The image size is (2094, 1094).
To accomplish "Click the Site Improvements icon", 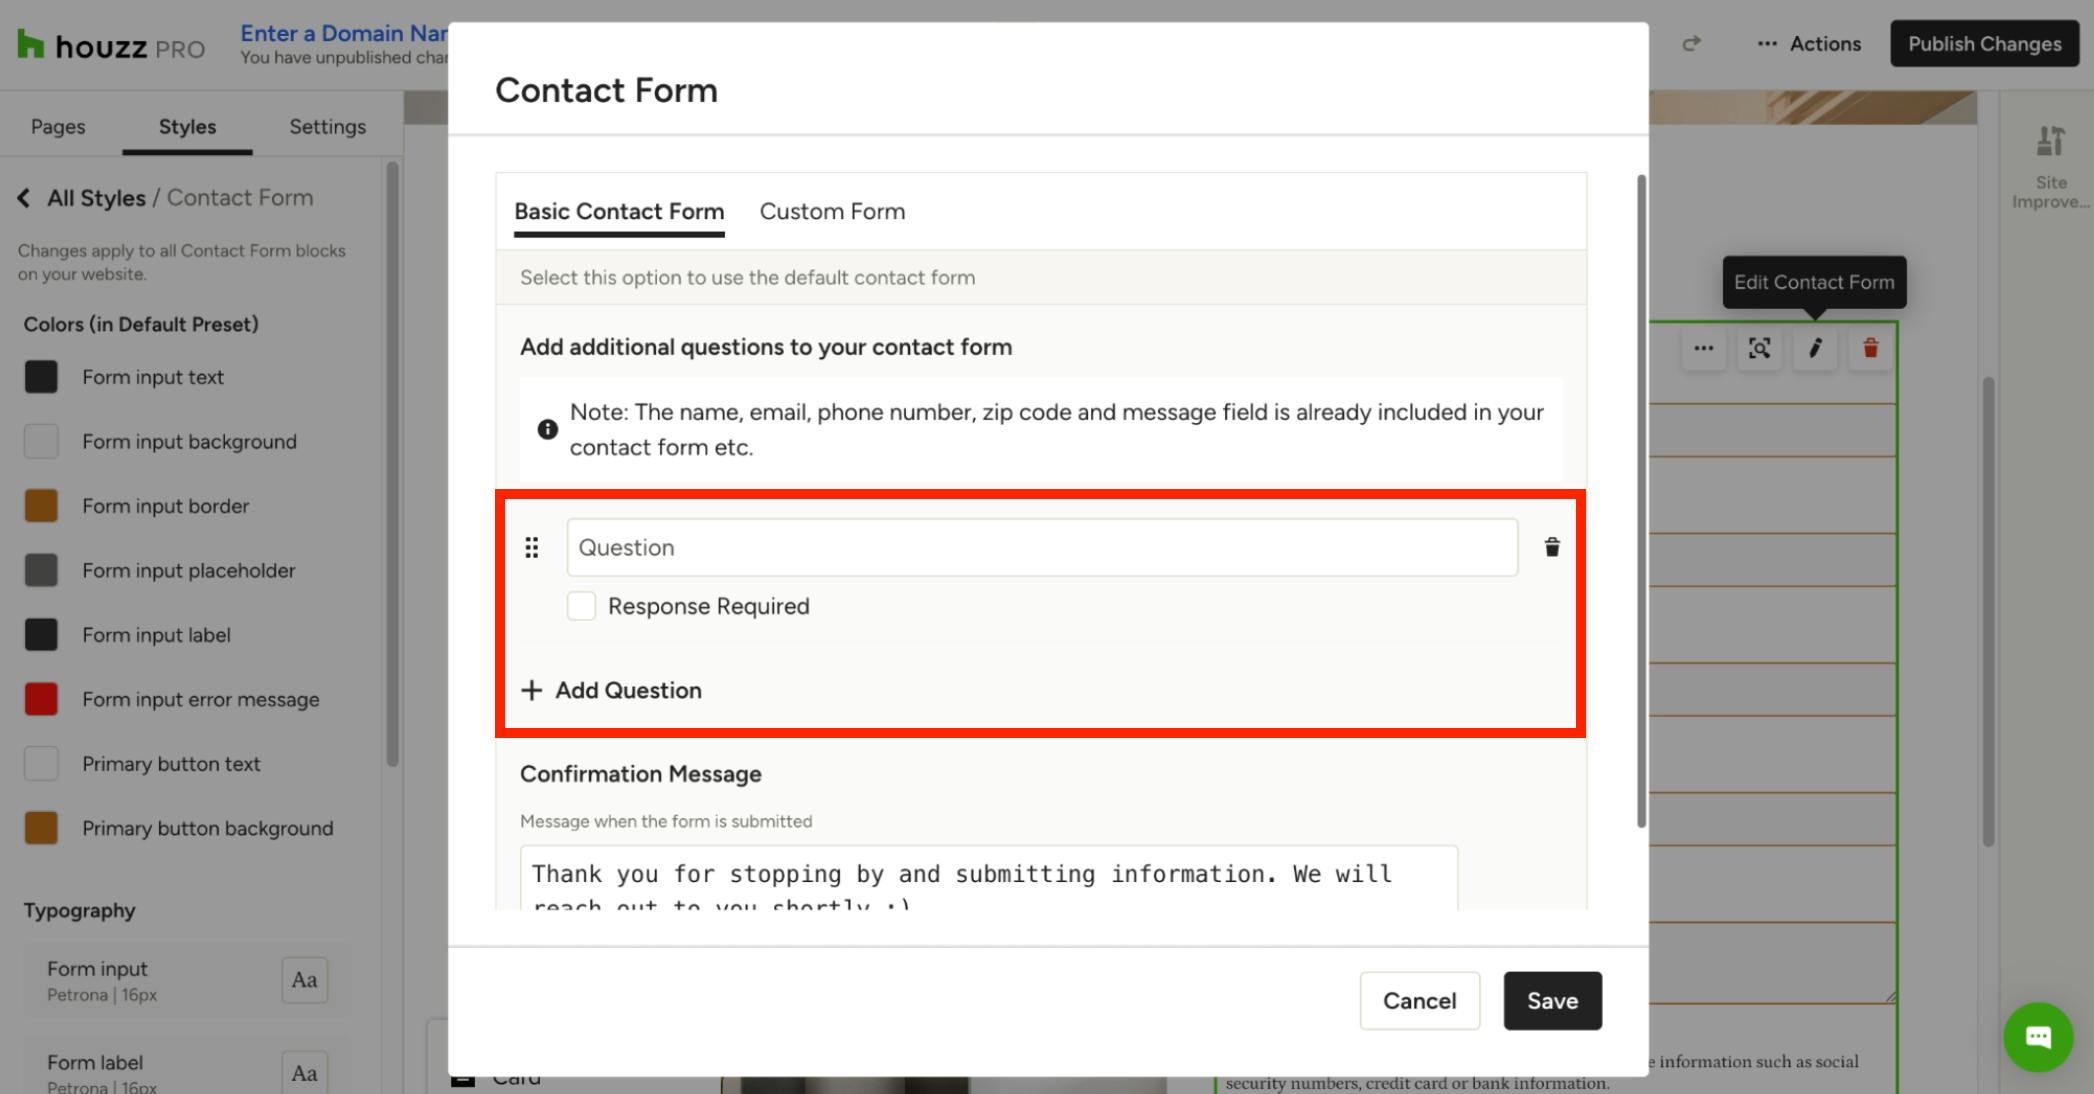I will [2050, 166].
